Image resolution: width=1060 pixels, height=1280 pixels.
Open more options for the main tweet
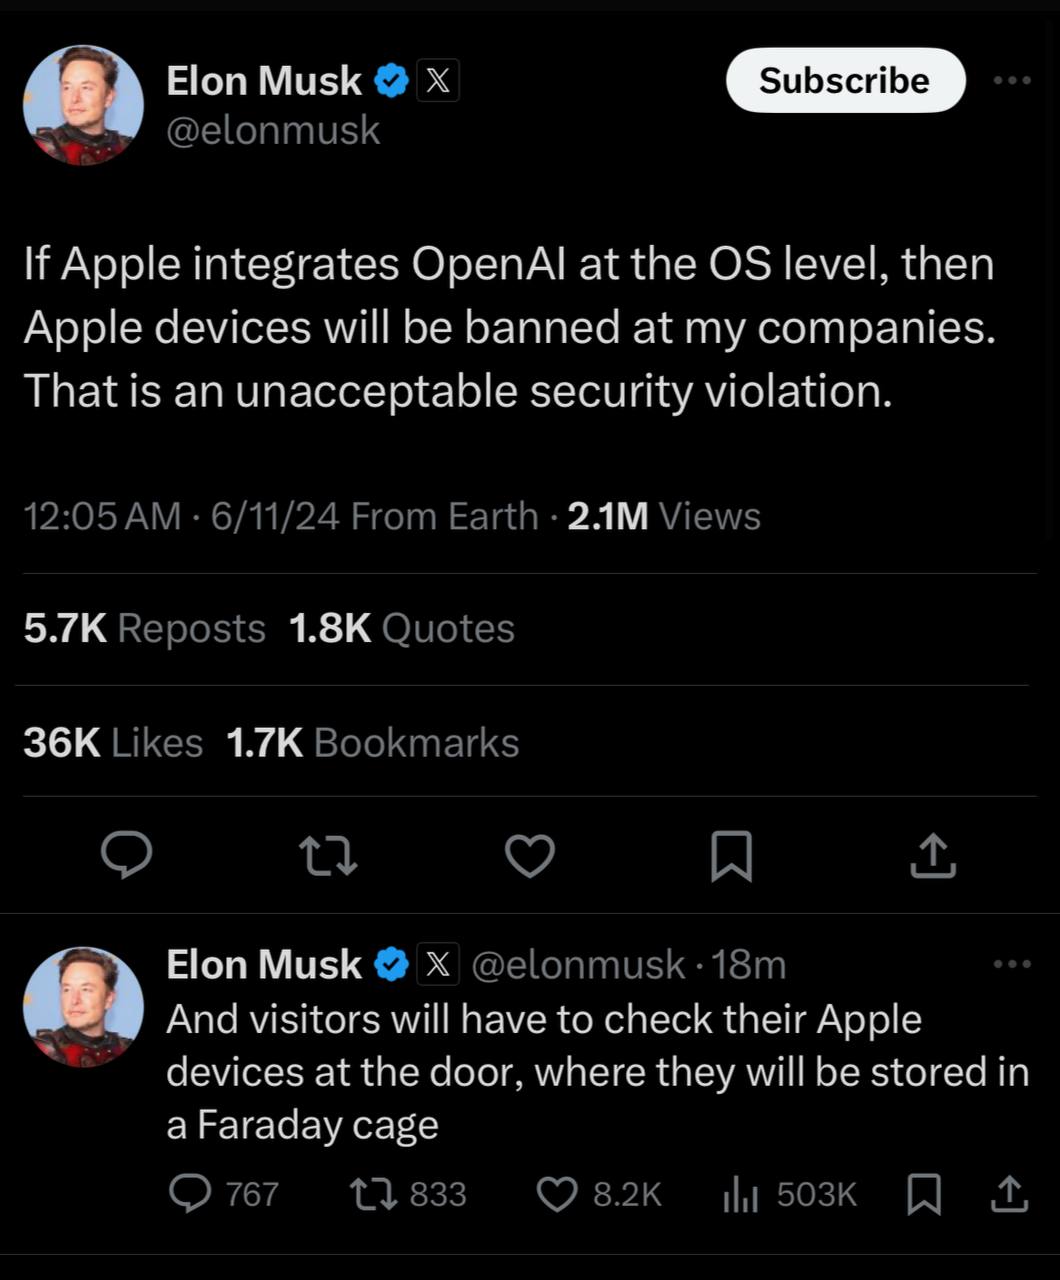pos(1012,81)
